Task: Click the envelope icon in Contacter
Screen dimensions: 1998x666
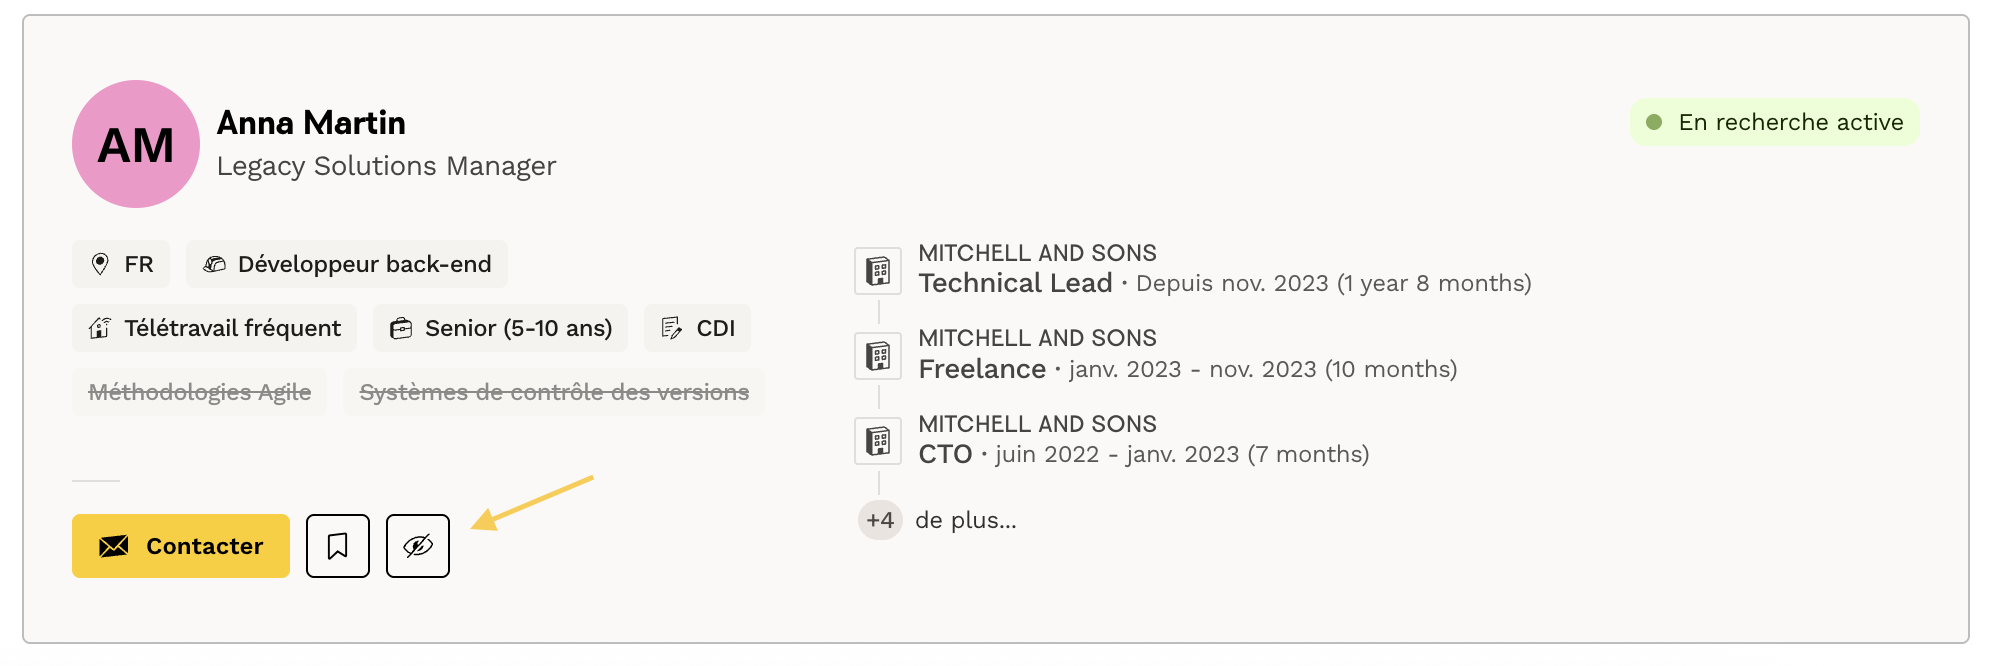Action: [114, 546]
